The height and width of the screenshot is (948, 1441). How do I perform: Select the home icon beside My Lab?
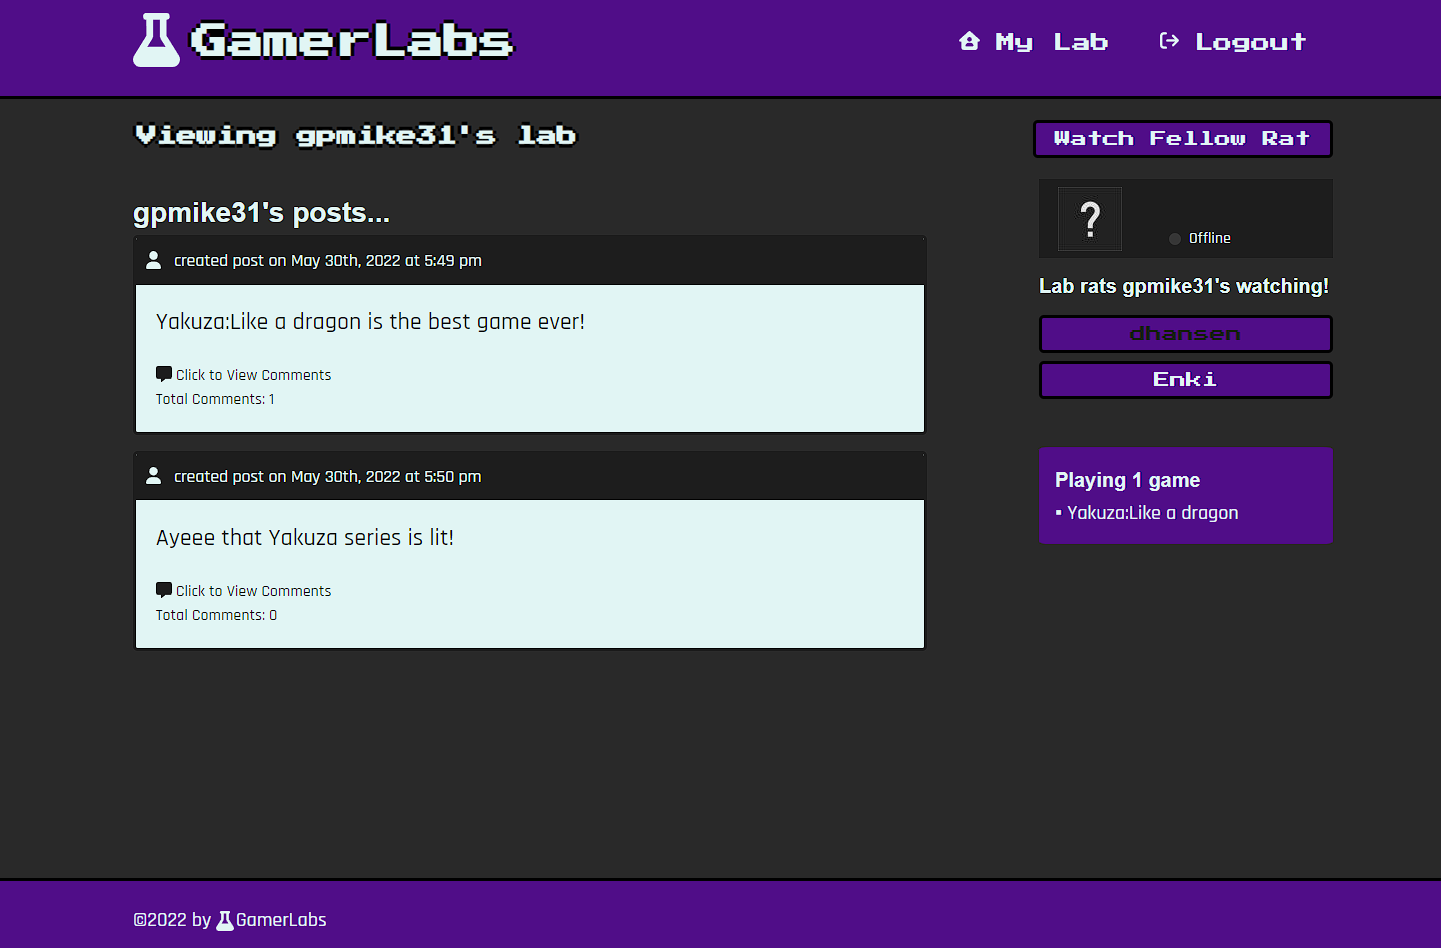coord(968,41)
